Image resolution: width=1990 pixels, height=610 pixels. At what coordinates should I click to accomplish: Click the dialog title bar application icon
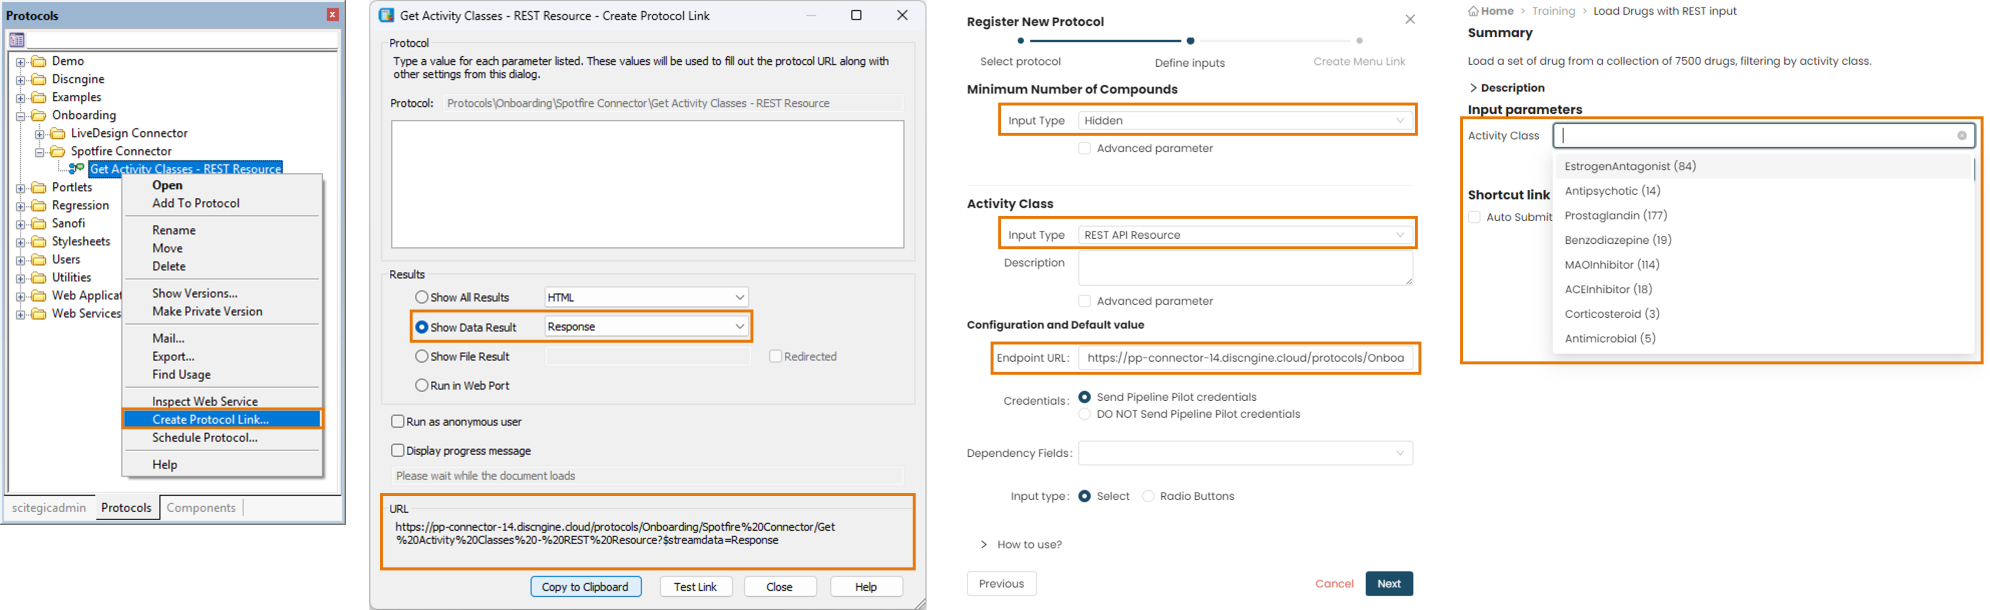pyautogui.click(x=387, y=15)
